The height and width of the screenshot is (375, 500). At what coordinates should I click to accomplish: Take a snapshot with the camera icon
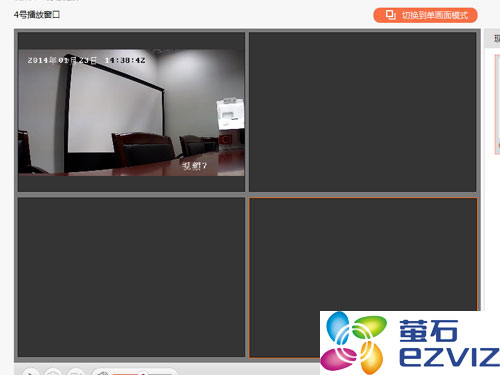pyautogui.click(x=53, y=372)
